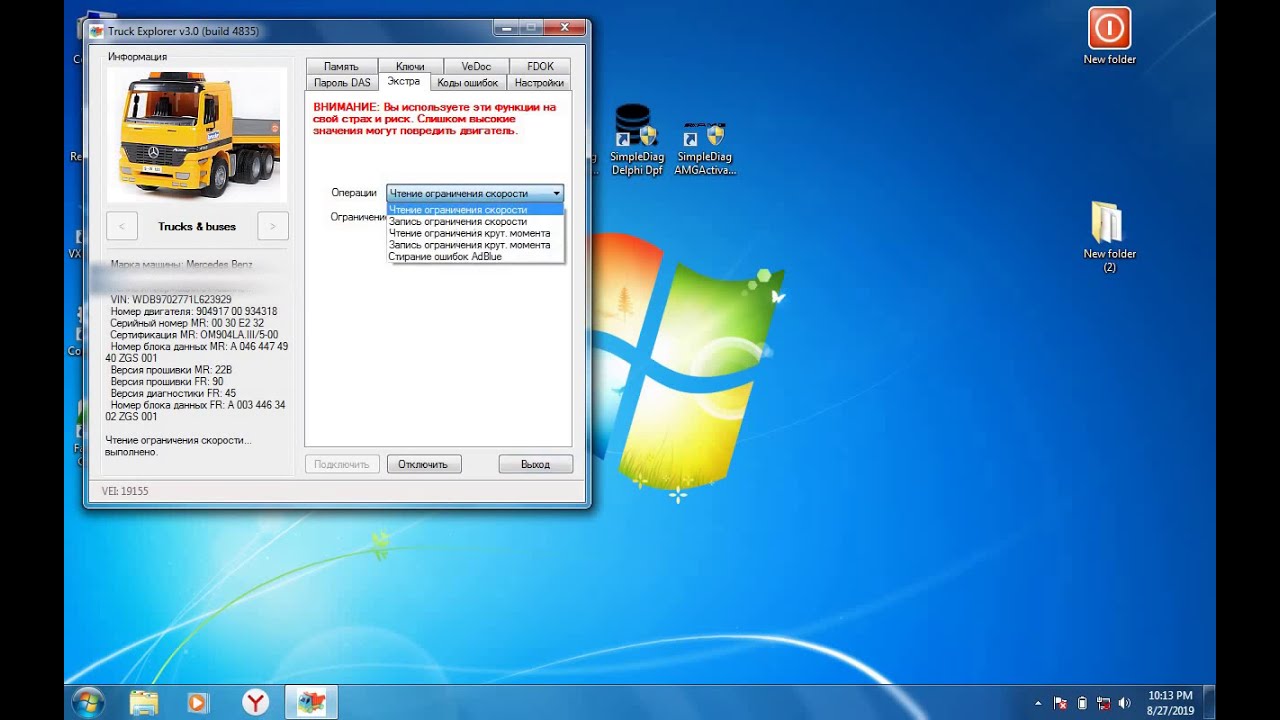
Task: Click the Trucks & buses label
Action: [197, 226]
